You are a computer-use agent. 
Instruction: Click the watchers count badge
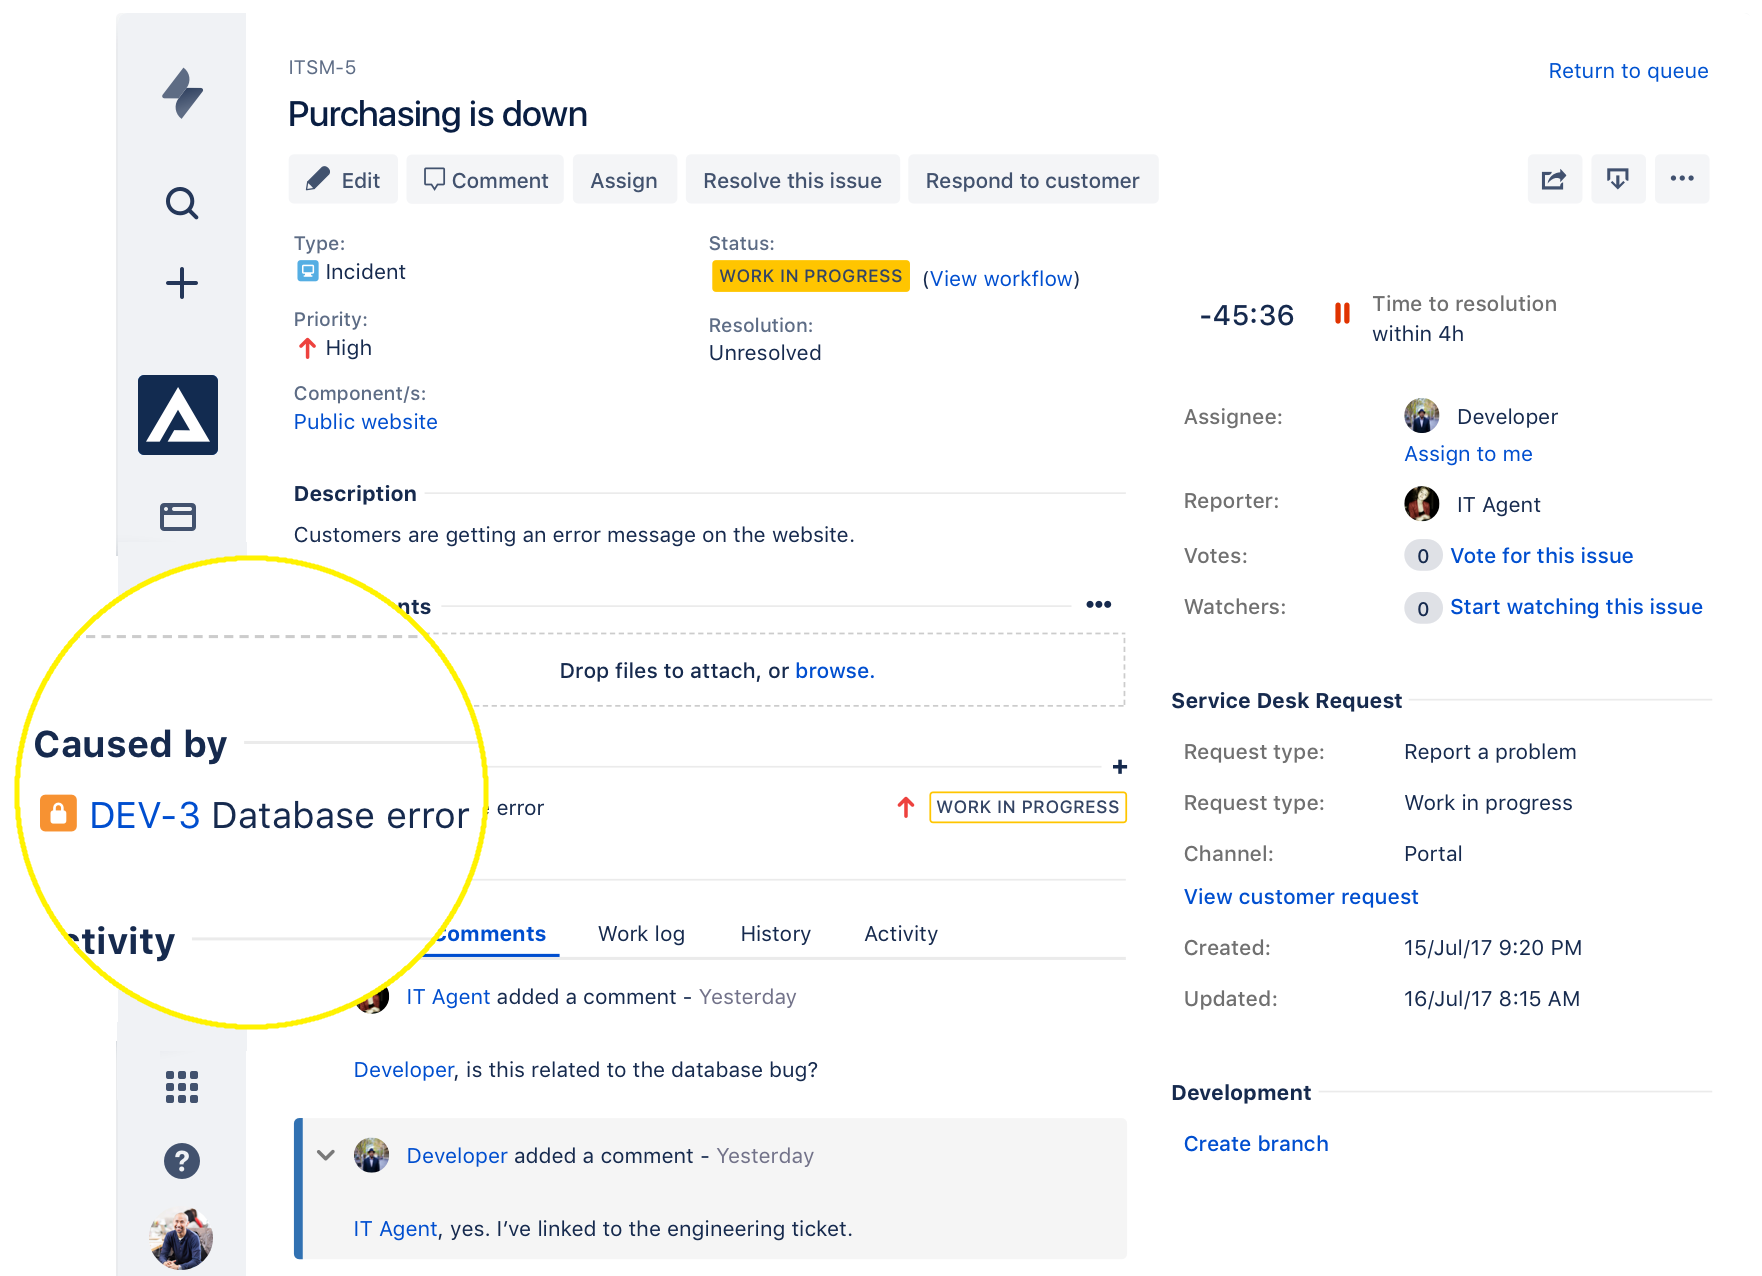click(x=1423, y=608)
